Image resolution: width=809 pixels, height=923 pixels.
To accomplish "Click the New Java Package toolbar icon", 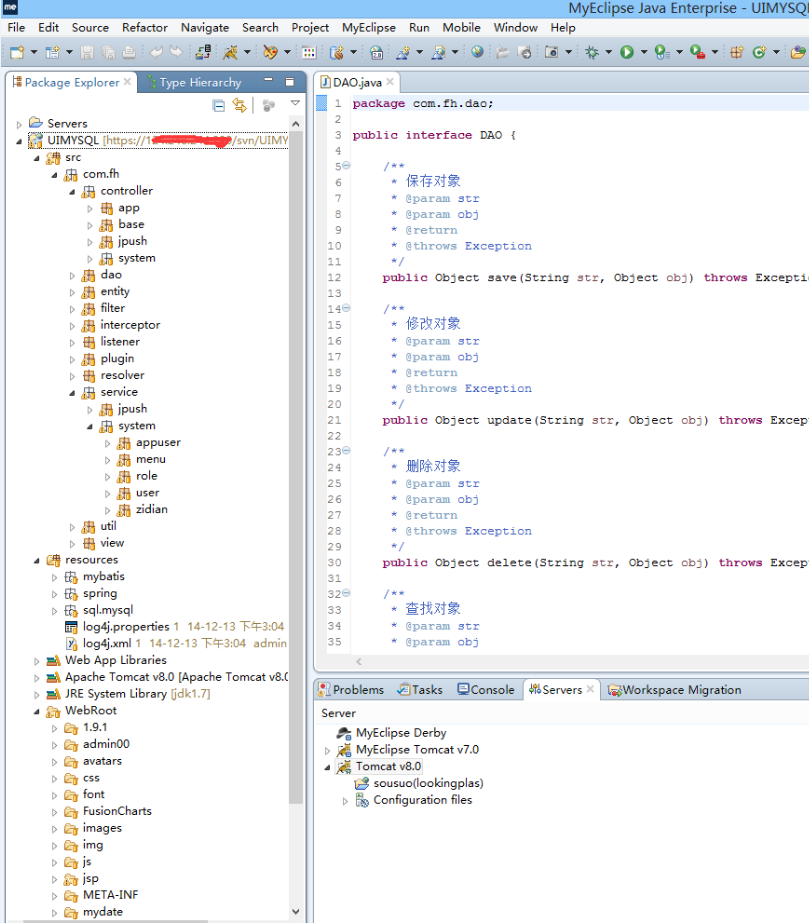I will (x=737, y=52).
